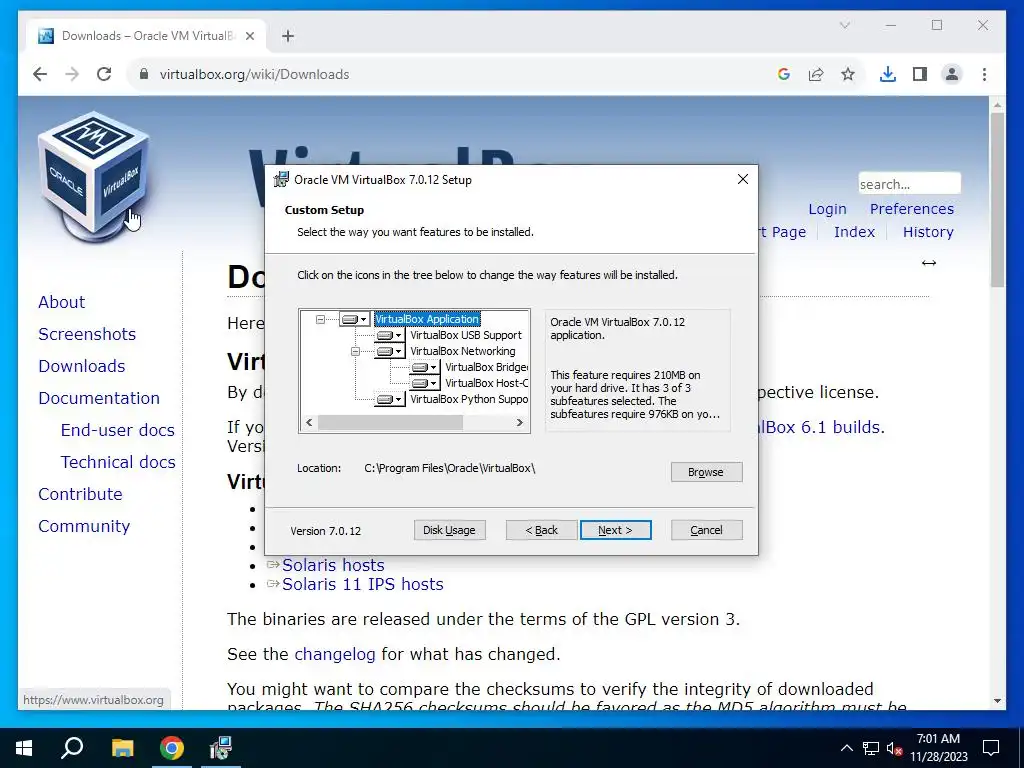The height and width of the screenshot is (768, 1024).
Task: Open the Windows Start menu
Action: click(x=24, y=748)
